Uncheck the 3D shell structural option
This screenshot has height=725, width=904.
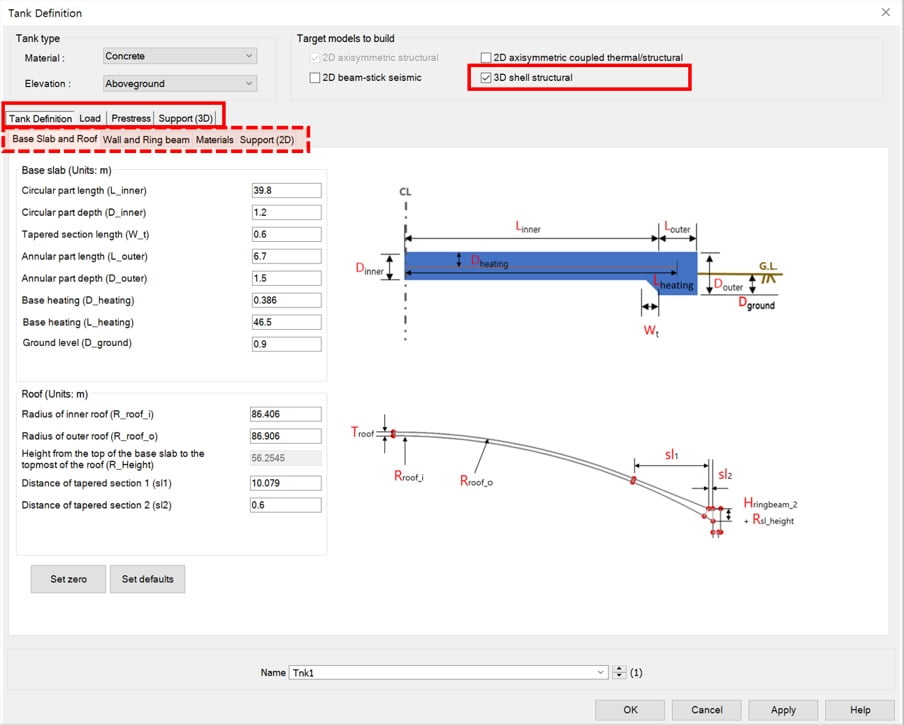486,77
